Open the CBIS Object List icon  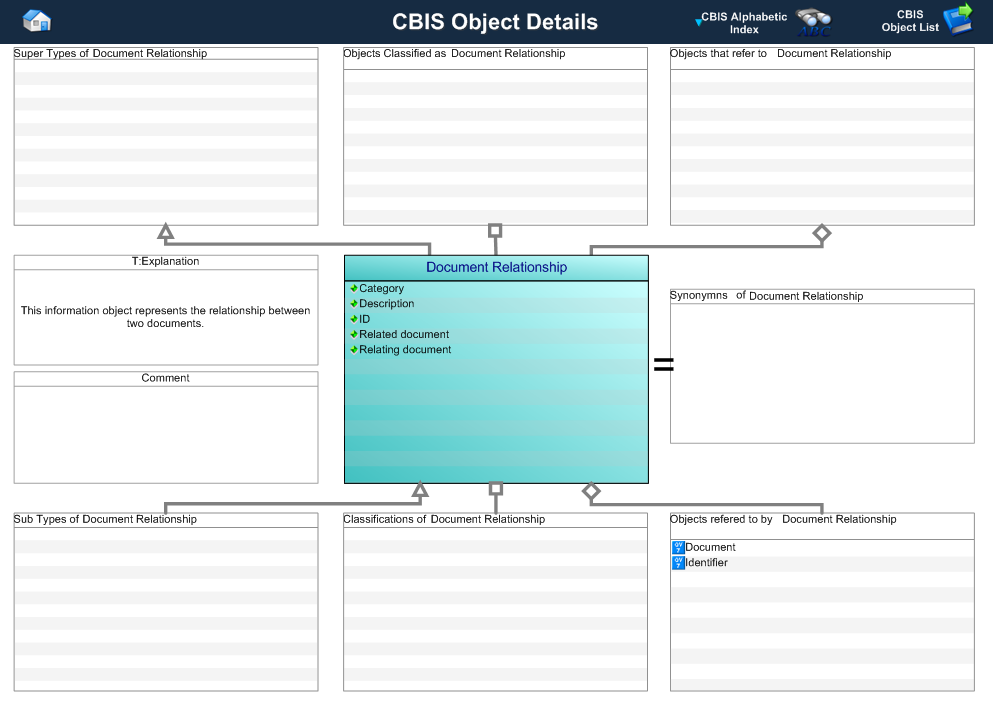coord(958,19)
